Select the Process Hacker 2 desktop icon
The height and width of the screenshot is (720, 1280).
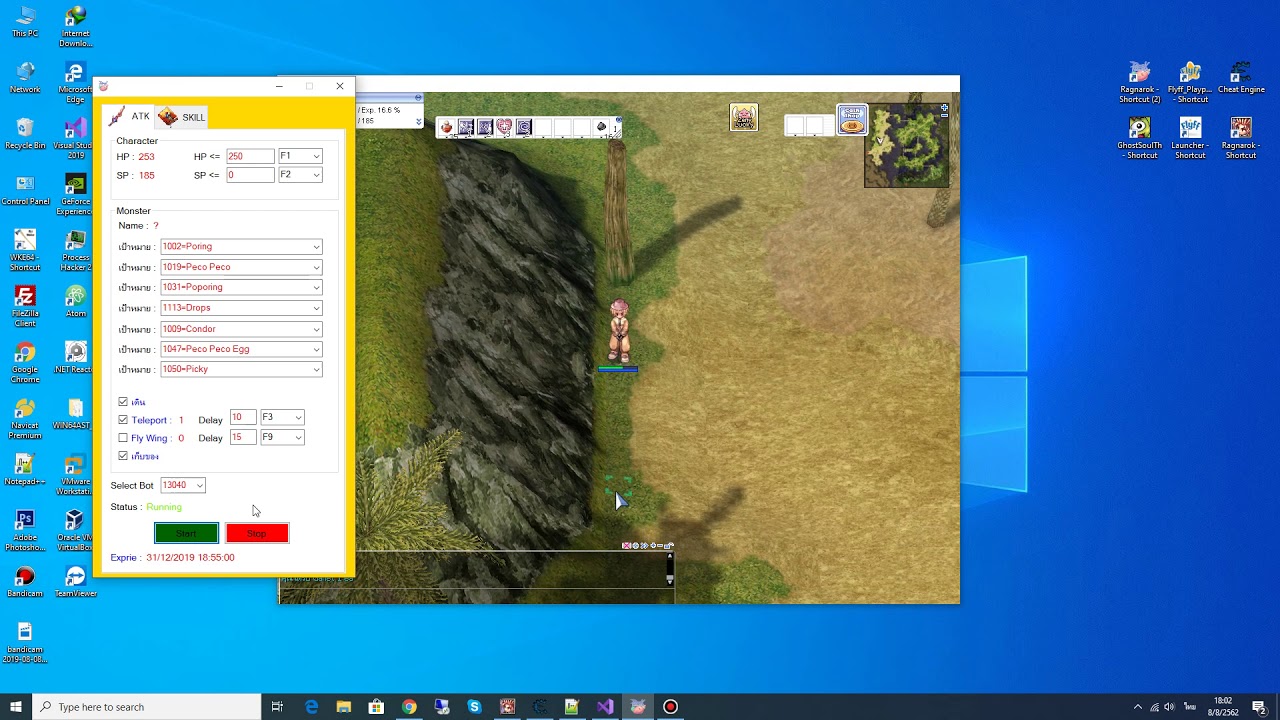(x=75, y=251)
